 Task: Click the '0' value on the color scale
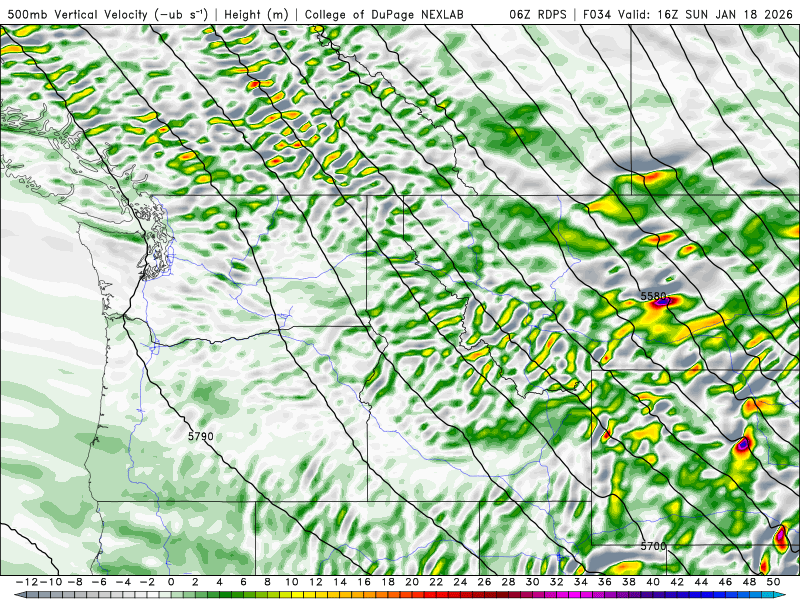(171, 582)
